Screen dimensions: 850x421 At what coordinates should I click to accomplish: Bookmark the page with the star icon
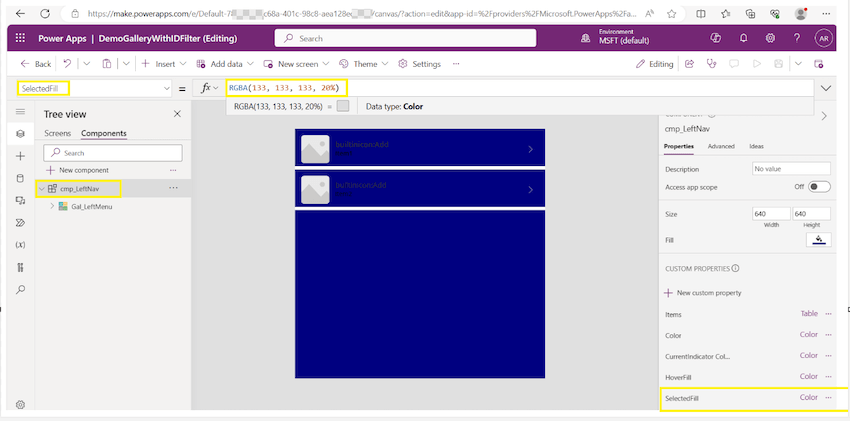pos(672,14)
